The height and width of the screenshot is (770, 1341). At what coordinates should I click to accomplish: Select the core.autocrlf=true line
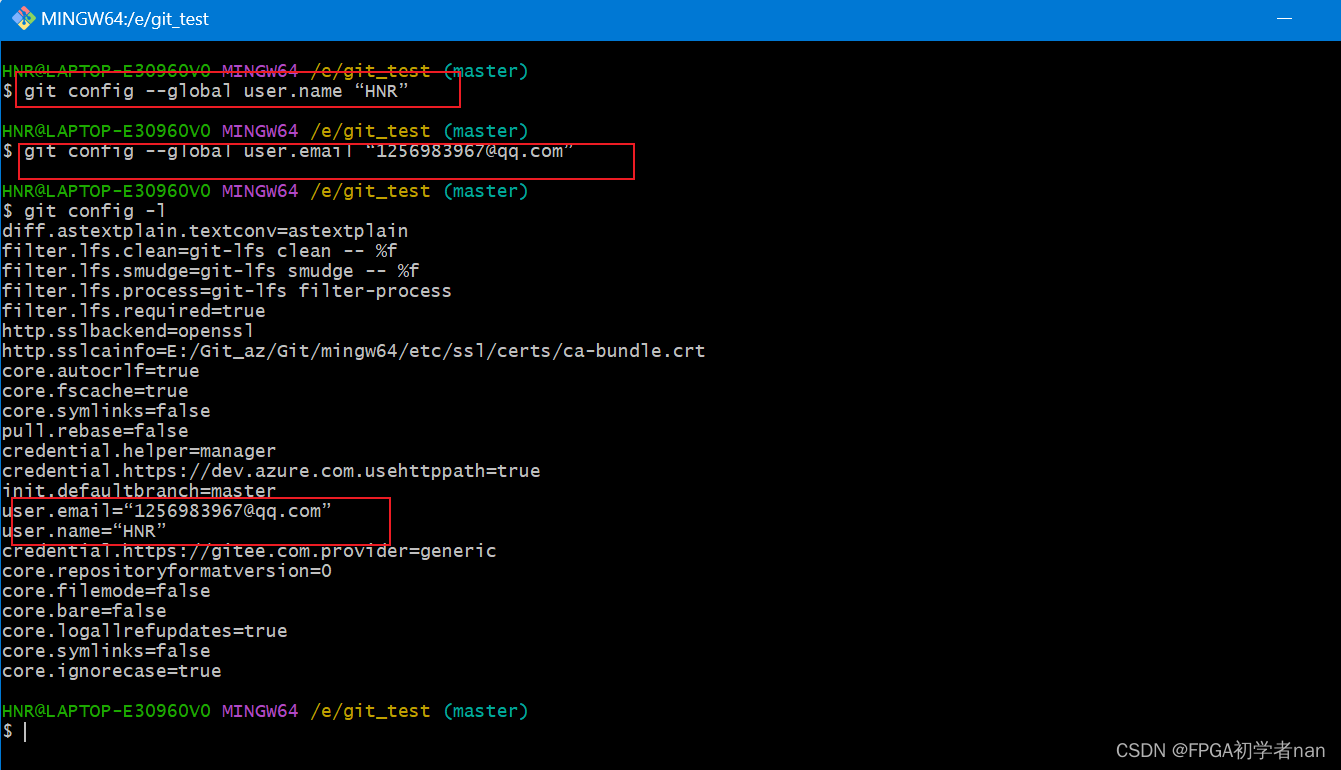(x=101, y=371)
